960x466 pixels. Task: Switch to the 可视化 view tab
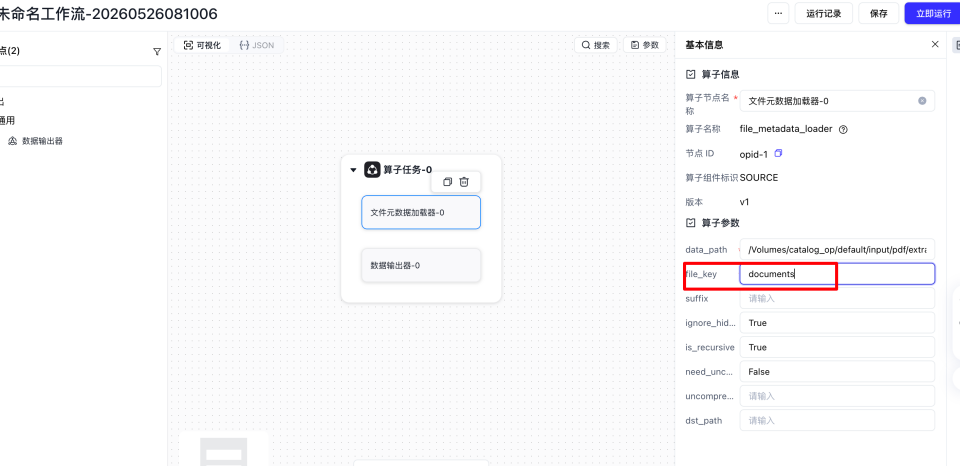coord(203,45)
